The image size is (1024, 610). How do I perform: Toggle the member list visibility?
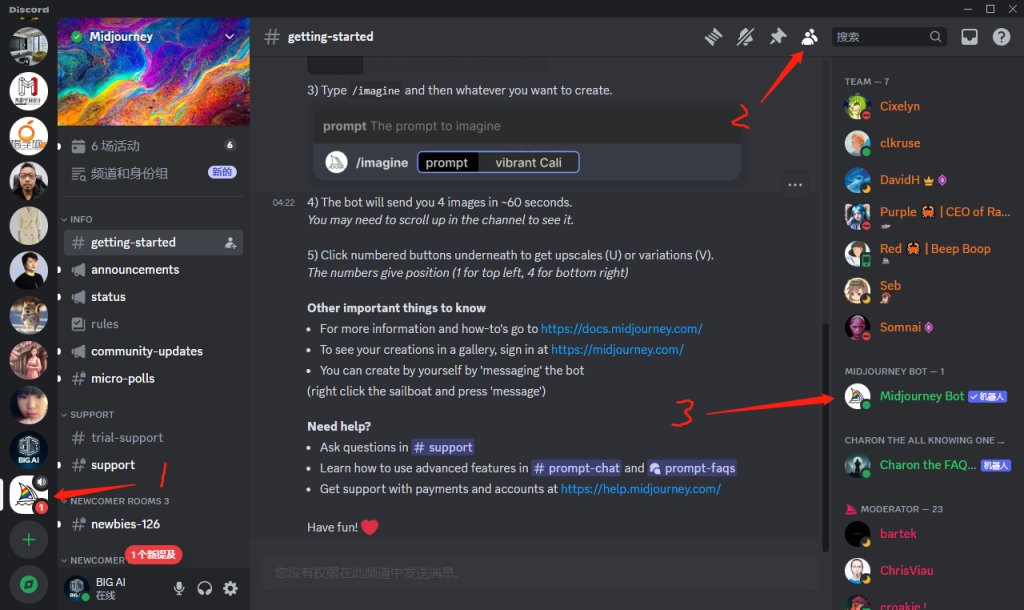[810, 37]
